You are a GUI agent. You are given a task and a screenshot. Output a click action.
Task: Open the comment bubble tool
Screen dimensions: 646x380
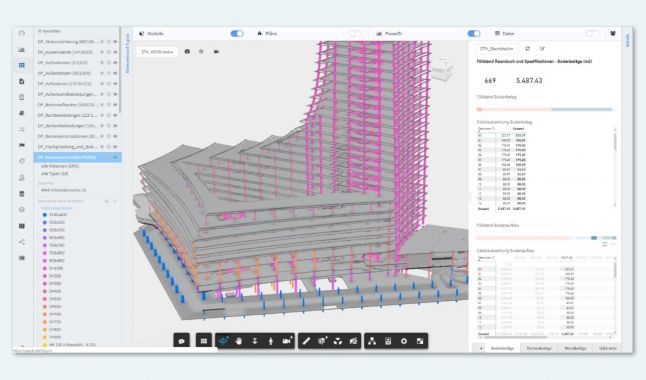pyautogui.click(x=182, y=341)
